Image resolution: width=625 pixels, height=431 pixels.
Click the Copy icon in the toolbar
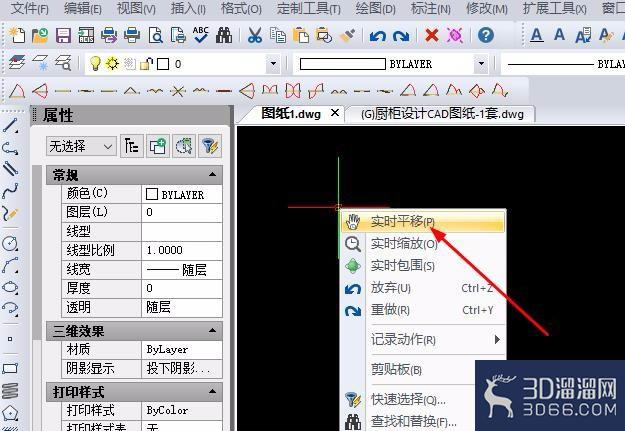click(278, 35)
